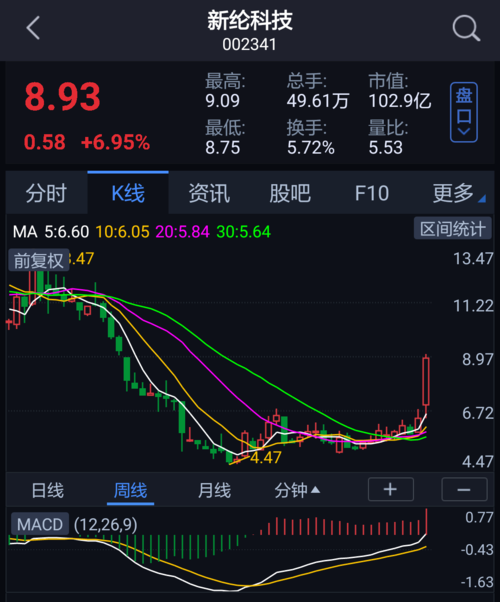Viewport: 500px width, 602px height.
Task: Toggle the 前复权 adjustment setting
Action: 38,261
